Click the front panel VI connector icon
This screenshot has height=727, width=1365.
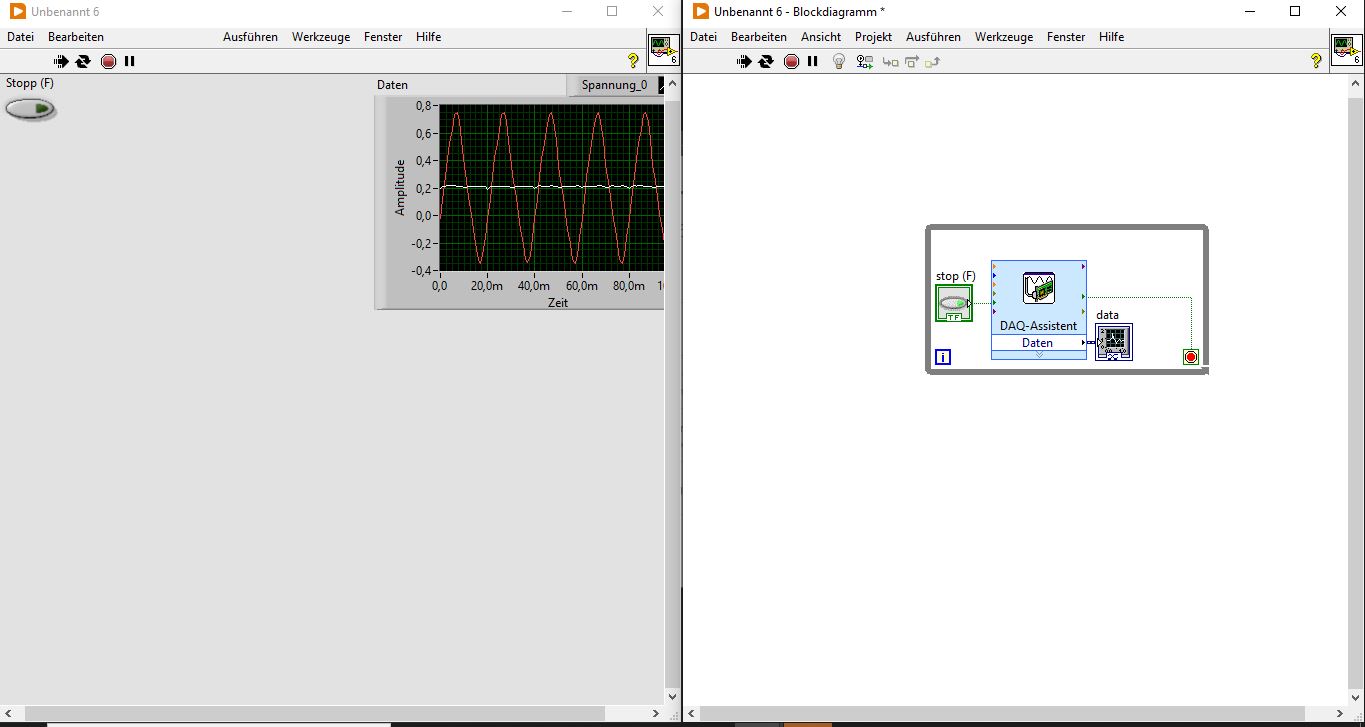pos(663,48)
